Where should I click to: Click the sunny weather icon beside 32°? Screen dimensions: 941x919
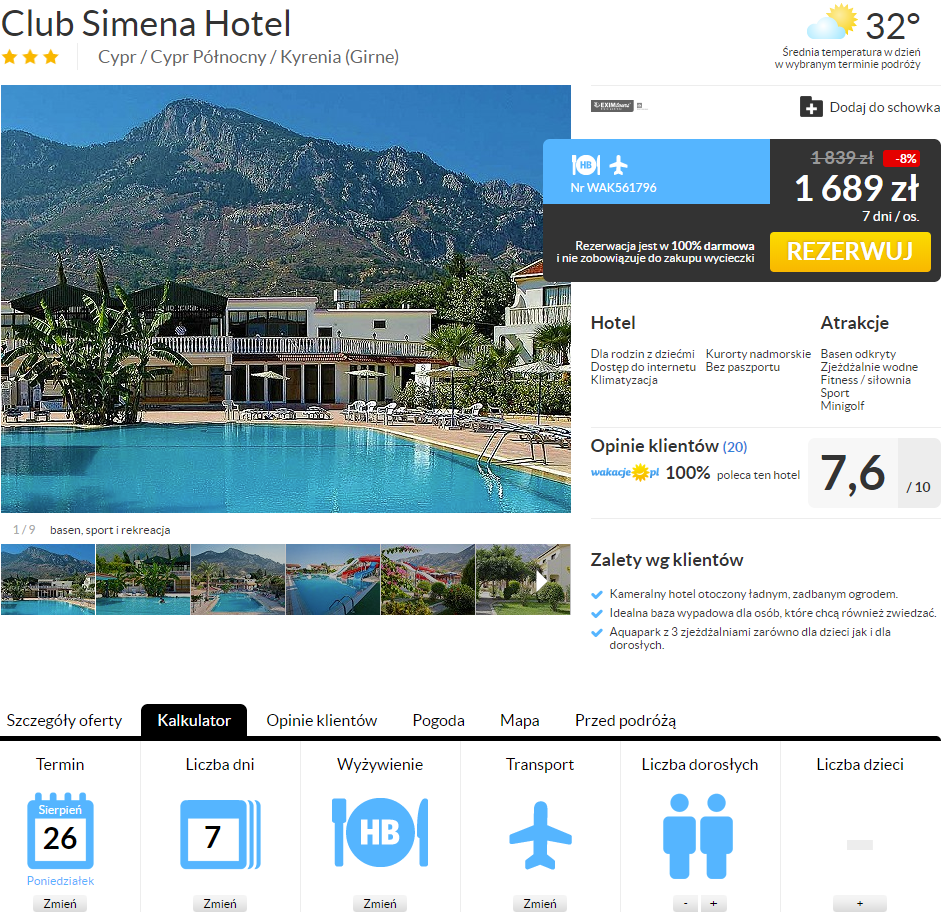[832, 22]
